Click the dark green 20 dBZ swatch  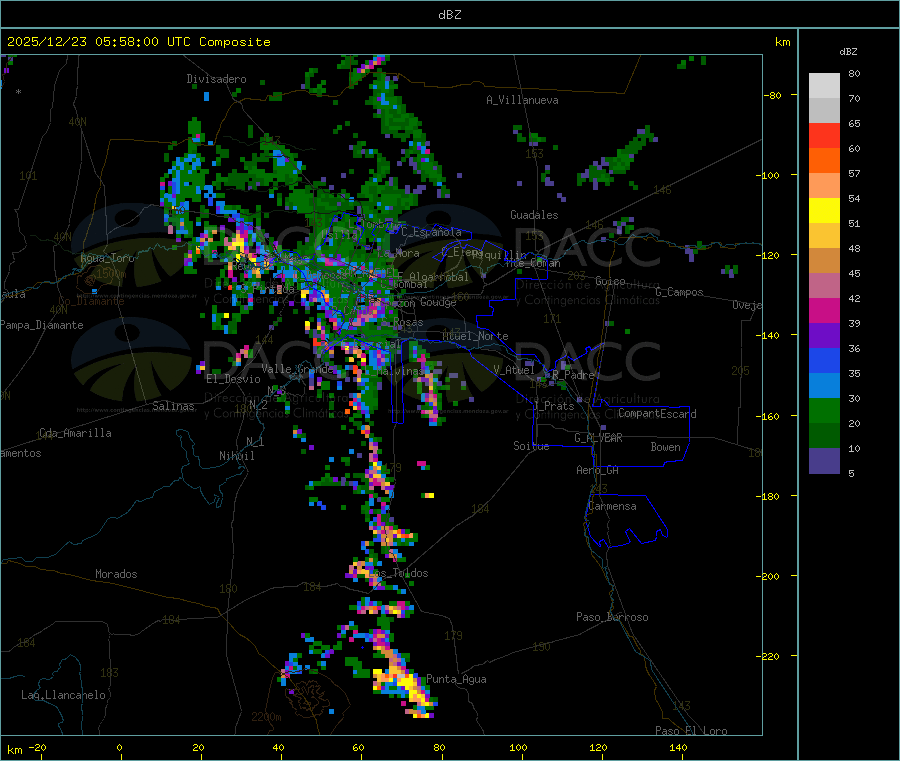tap(824, 435)
